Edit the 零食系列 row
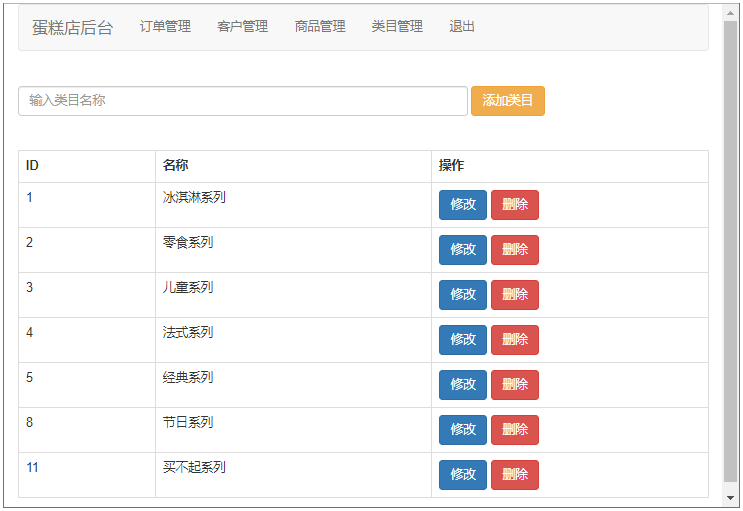The image size is (743, 511). 462,250
